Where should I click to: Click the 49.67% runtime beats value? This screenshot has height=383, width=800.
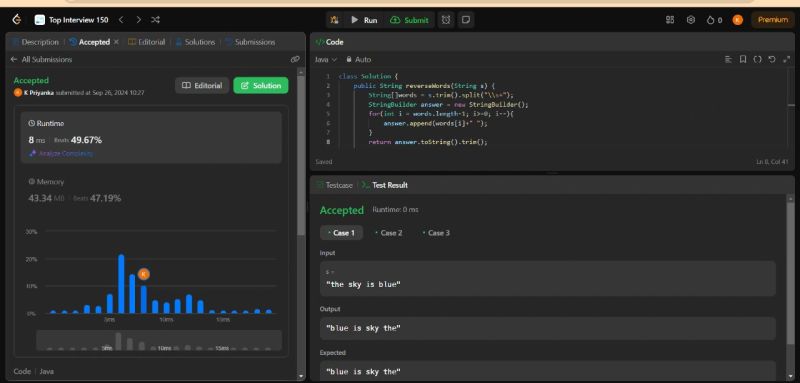tap(86, 140)
